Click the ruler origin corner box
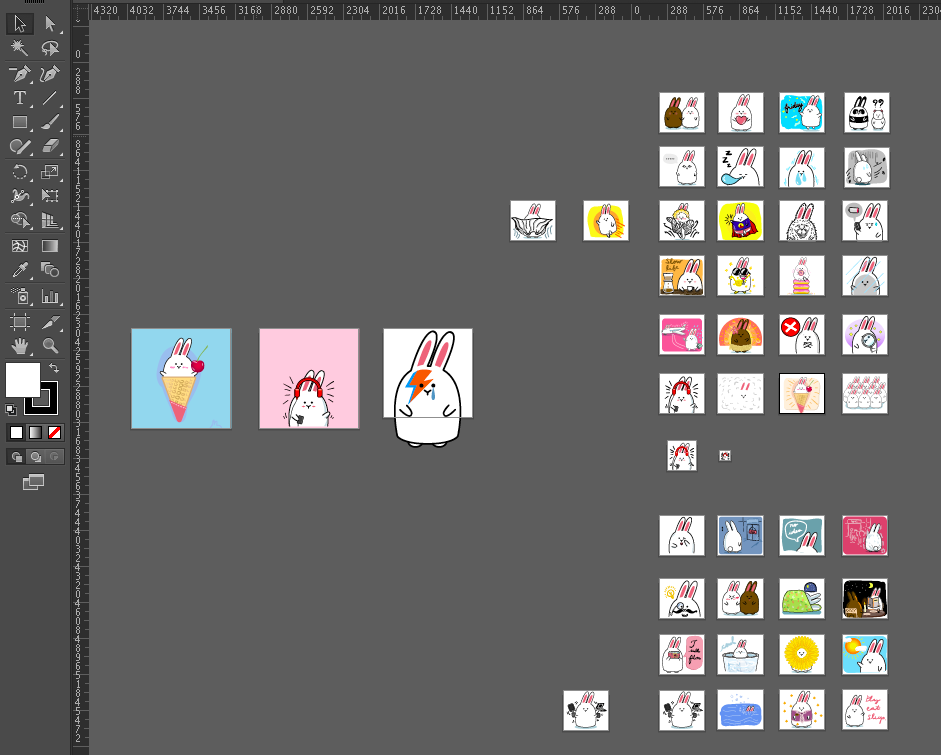The width and height of the screenshot is (941, 755). point(80,13)
